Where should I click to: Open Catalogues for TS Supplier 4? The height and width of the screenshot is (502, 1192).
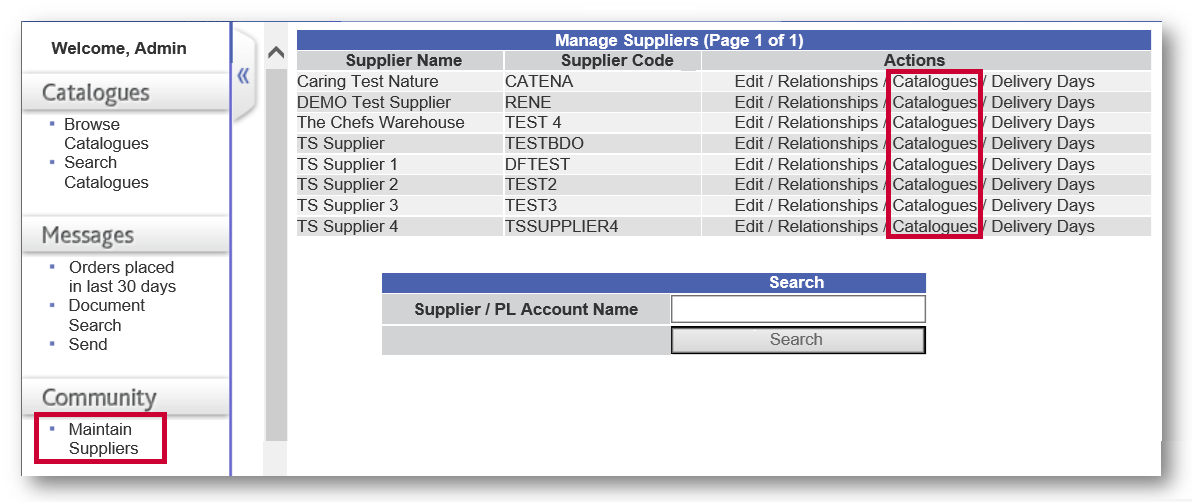(935, 226)
